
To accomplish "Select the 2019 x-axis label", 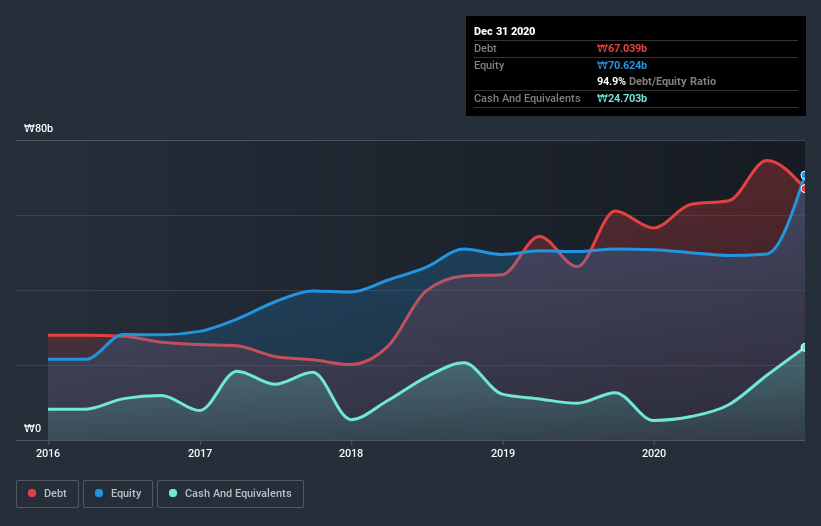I will [x=503, y=453].
